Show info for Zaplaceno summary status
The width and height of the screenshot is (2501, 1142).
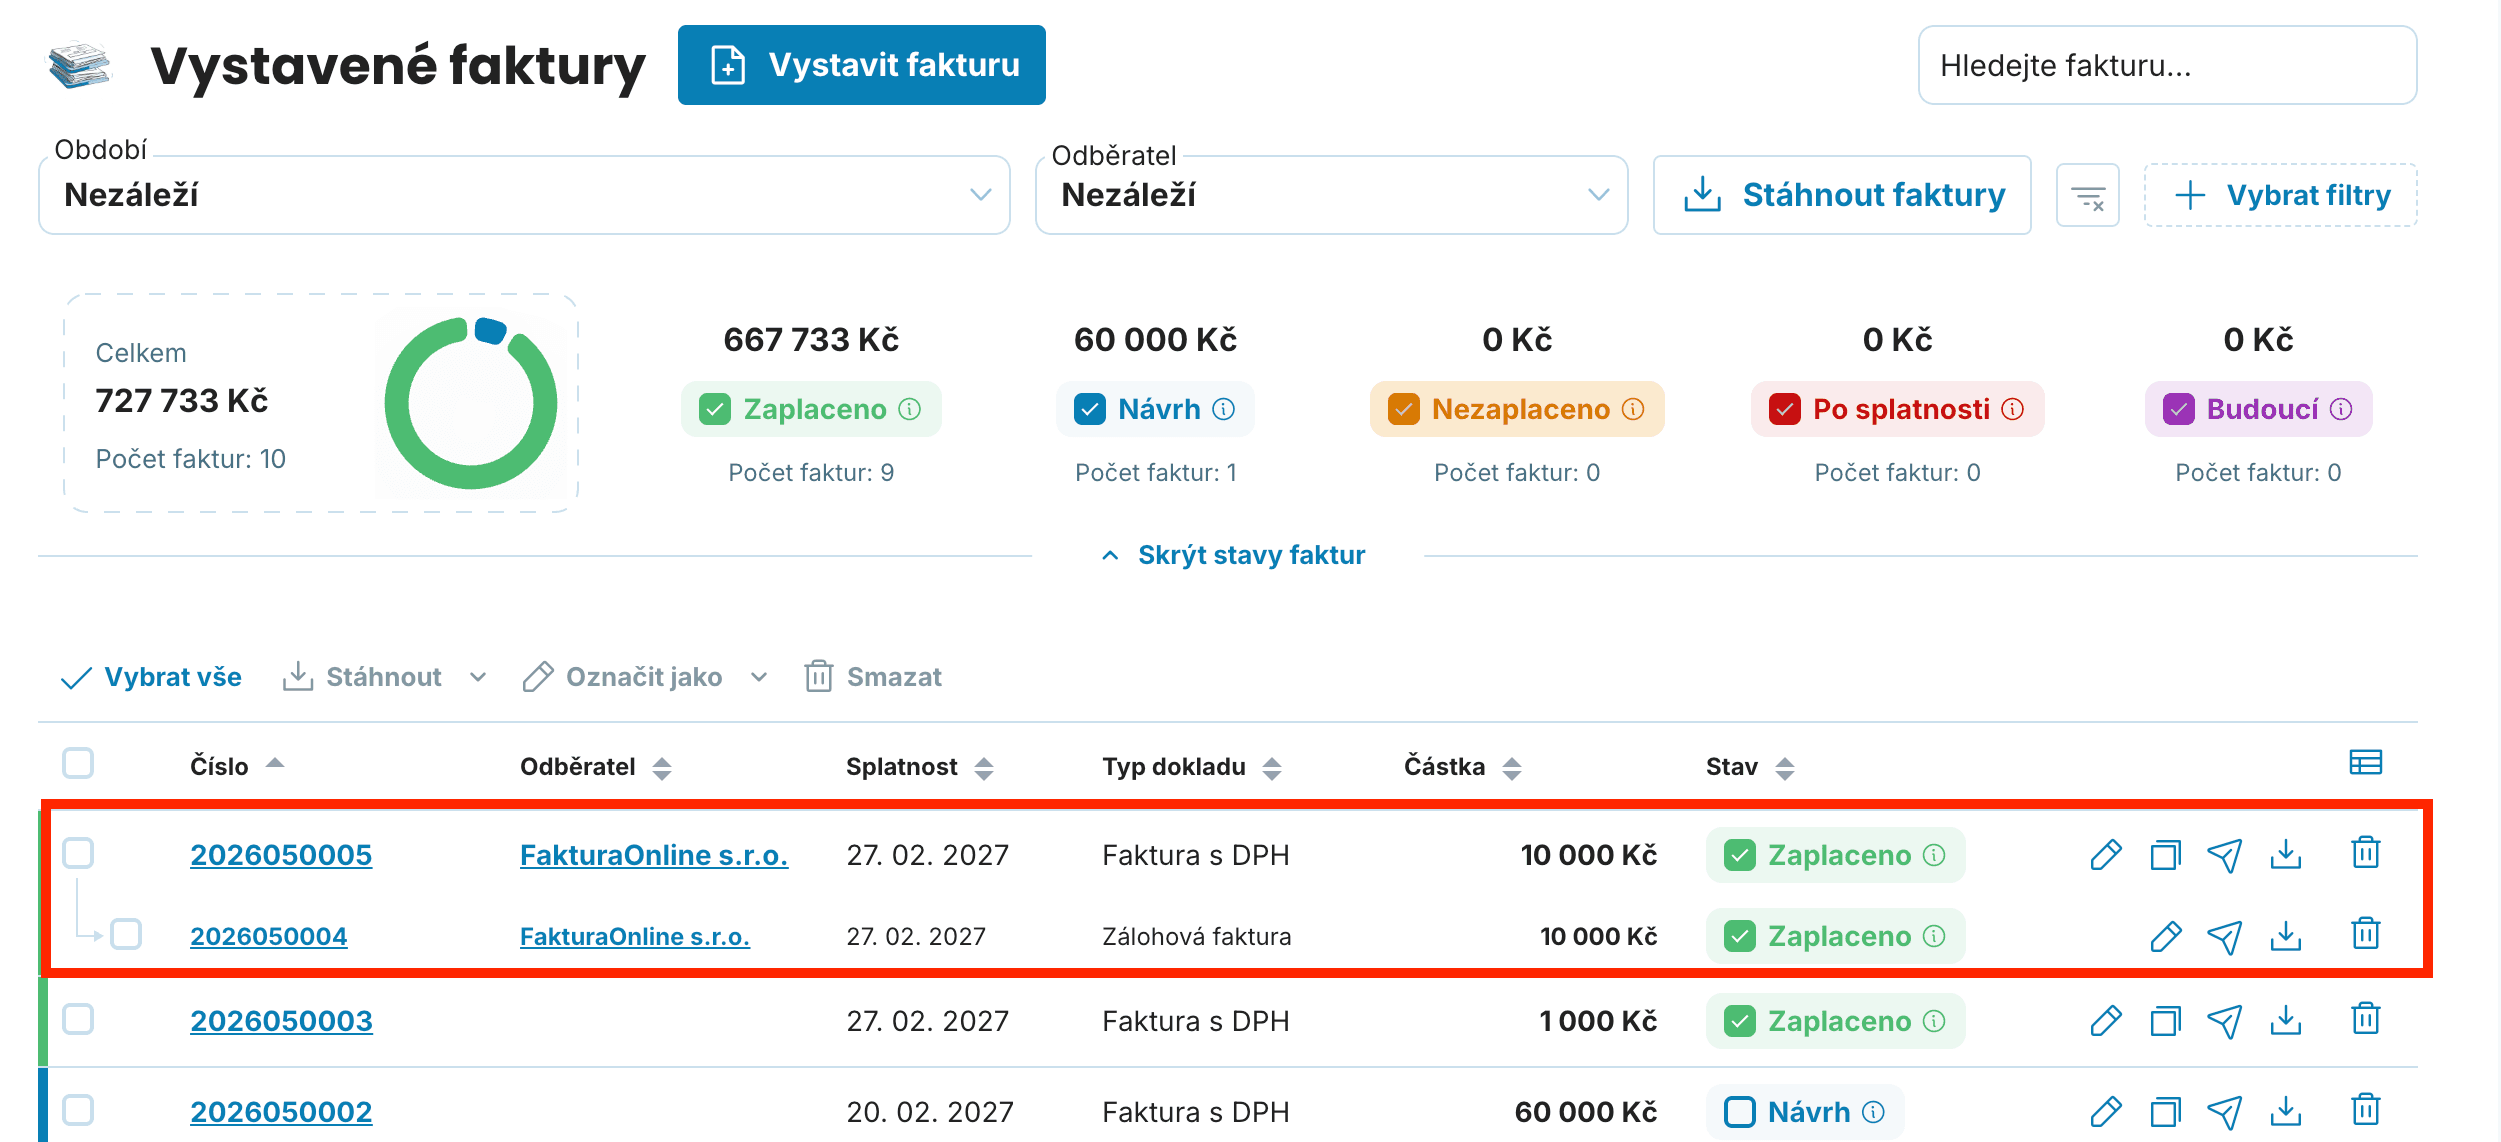[910, 409]
